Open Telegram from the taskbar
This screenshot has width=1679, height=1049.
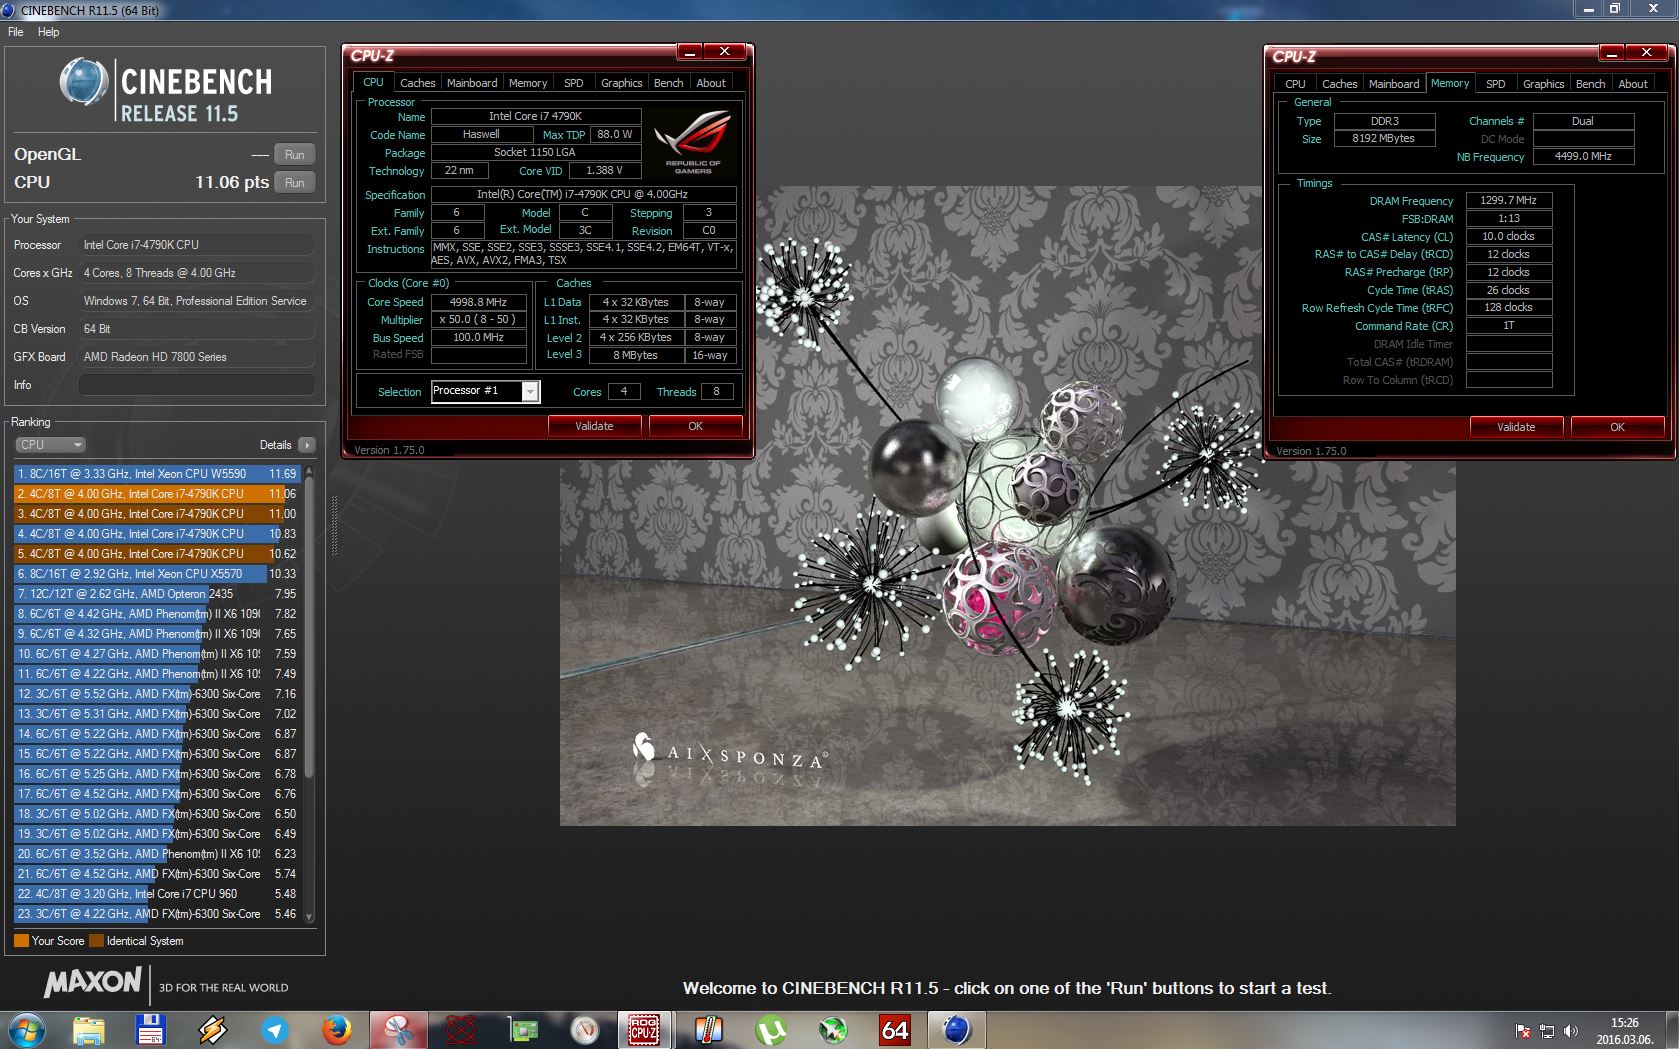coord(274,1029)
